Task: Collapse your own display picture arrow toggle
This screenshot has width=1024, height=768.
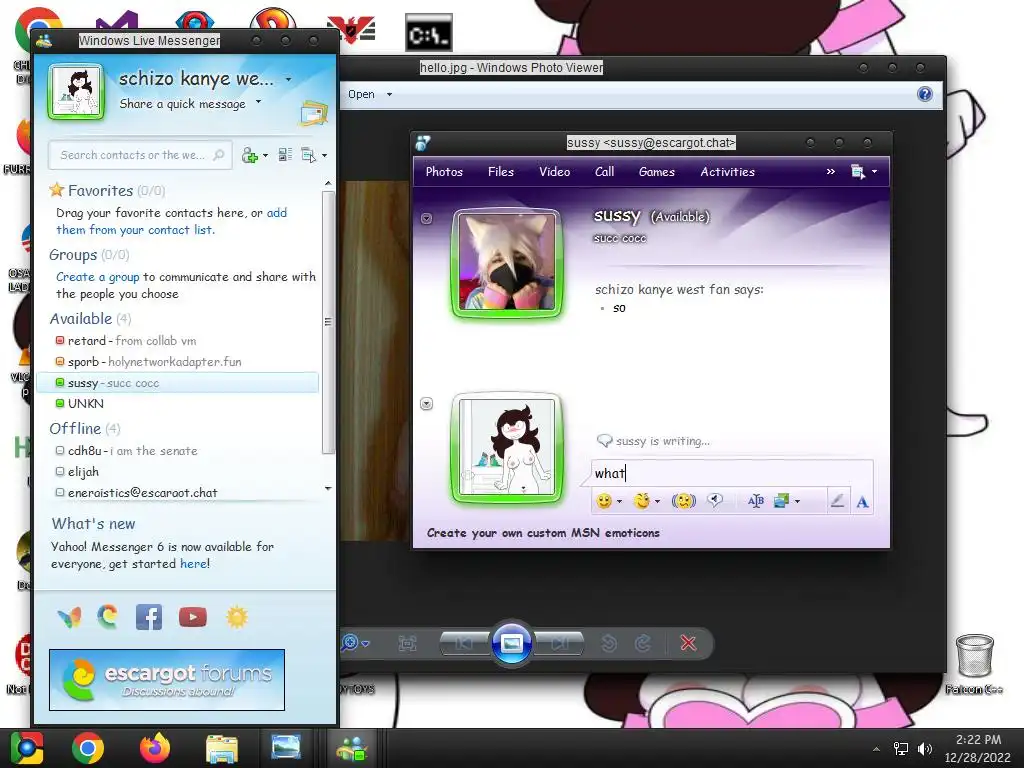Action: pyautogui.click(x=426, y=404)
